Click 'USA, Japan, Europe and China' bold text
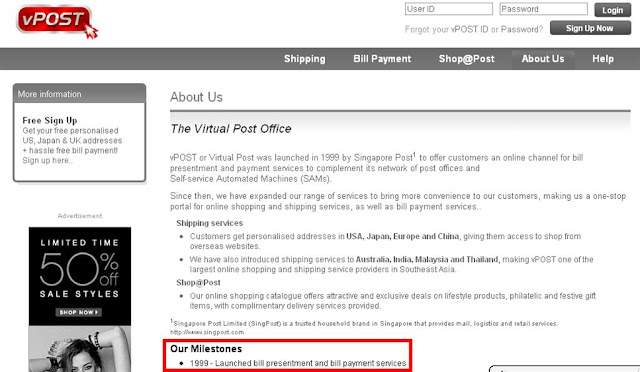The height and width of the screenshot is (372, 640). click(x=402, y=236)
